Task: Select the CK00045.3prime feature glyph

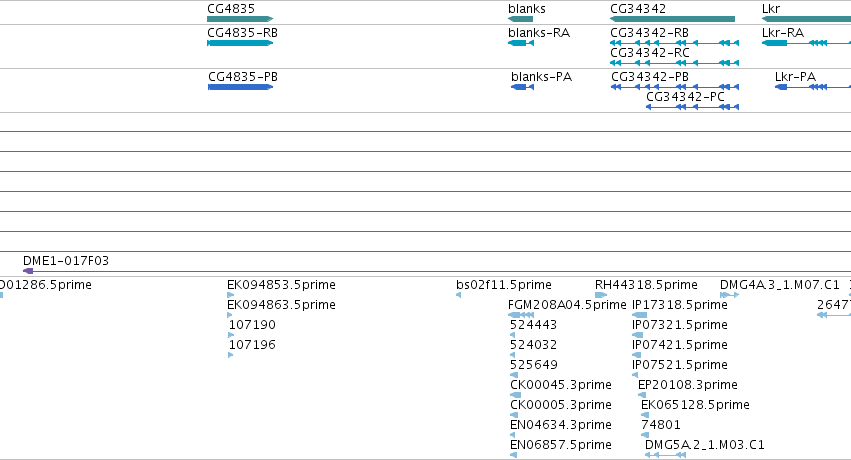Action: tap(516, 395)
